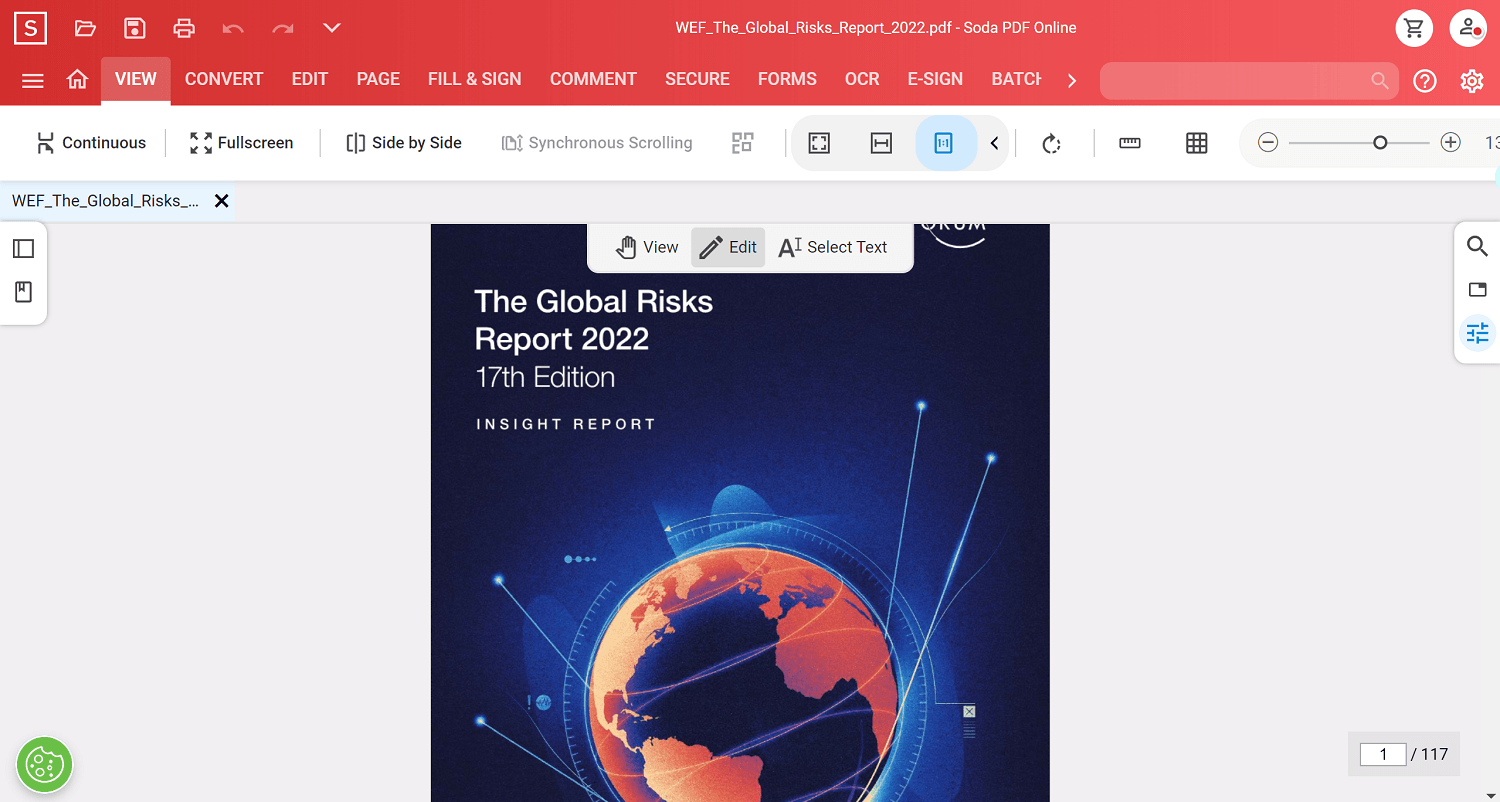Image resolution: width=1500 pixels, height=802 pixels.
Task: Switch to the COMMENT tab
Action: pos(593,79)
